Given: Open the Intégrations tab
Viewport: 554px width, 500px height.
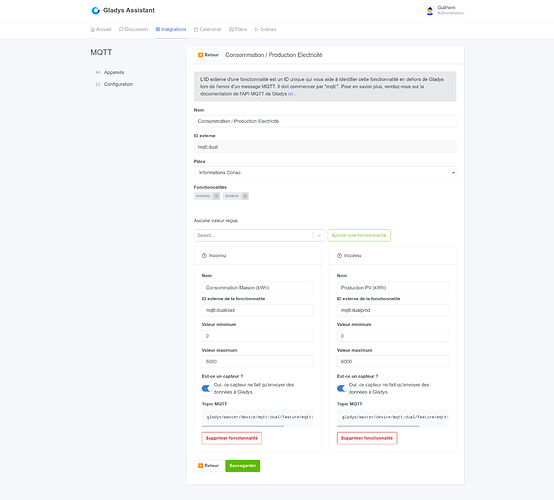Looking at the screenshot, I should point(171,29).
